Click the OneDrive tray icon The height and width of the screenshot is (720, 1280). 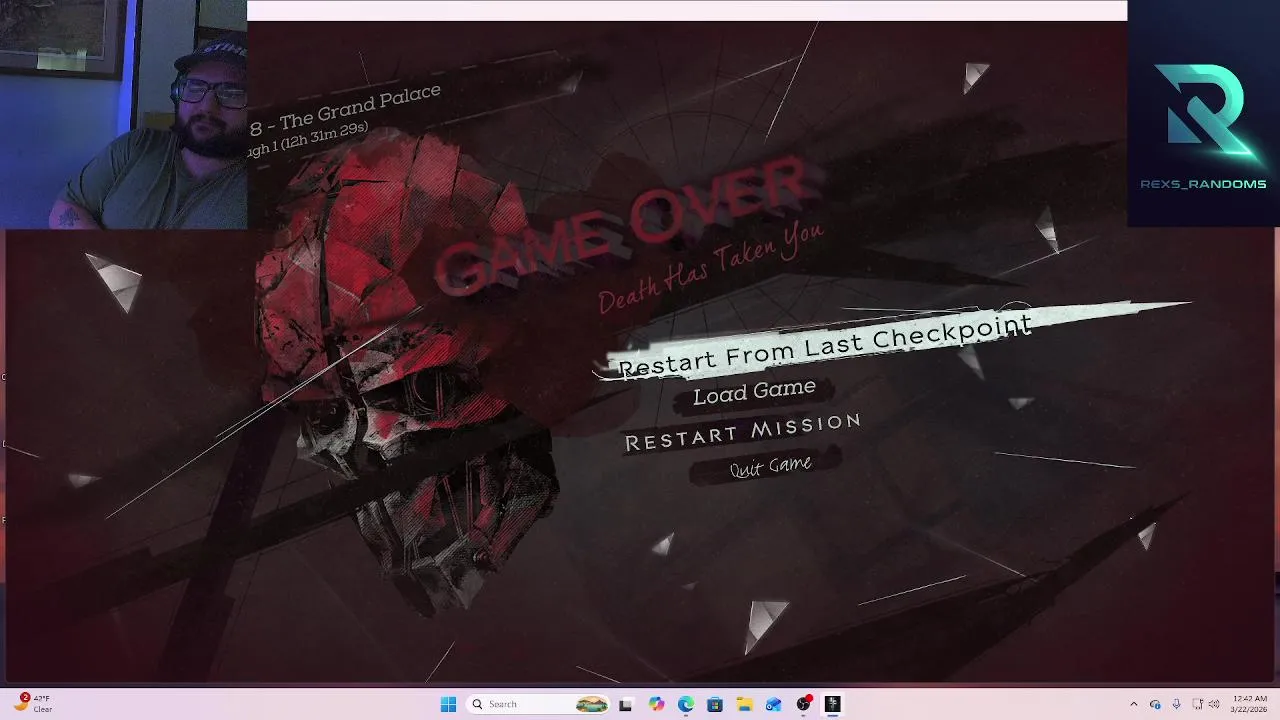1155,704
